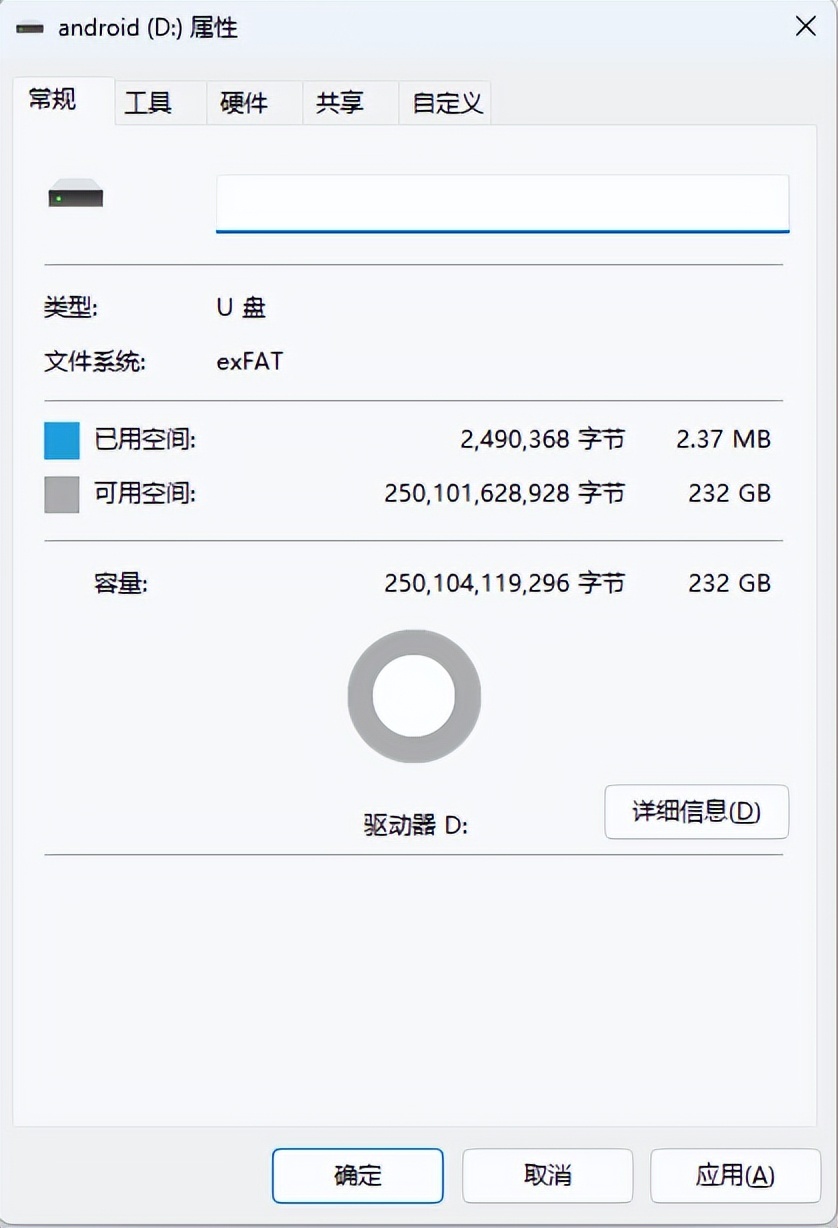Click the 2.37 MB used space value
This screenshot has width=838, height=1228.
click(723, 439)
